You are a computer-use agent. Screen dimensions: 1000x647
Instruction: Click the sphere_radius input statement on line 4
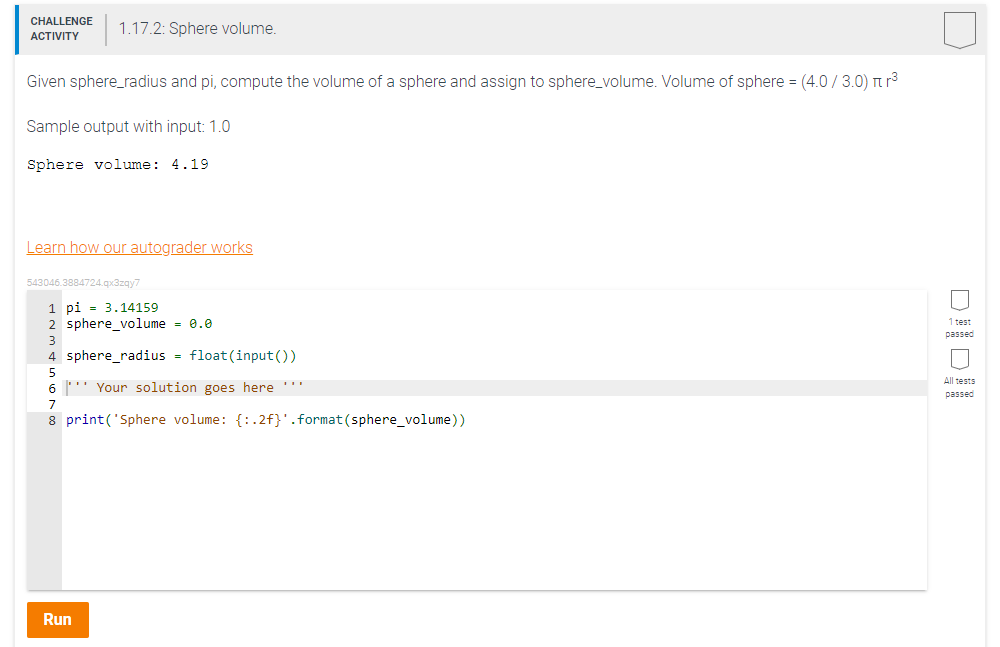[x=184, y=355]
